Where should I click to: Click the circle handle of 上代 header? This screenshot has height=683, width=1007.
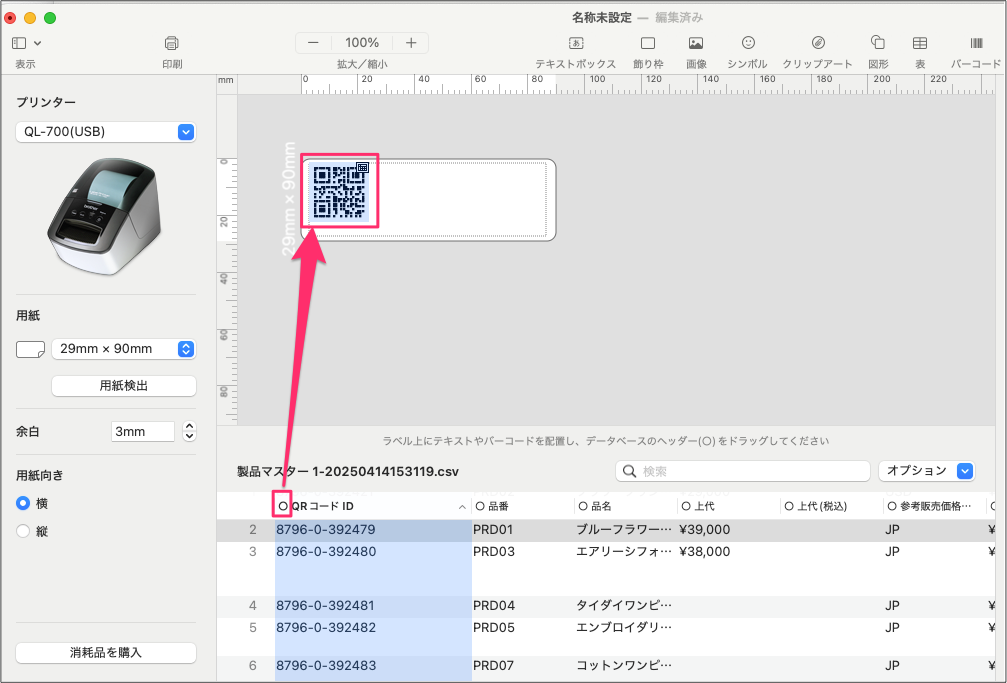[x=686, y=506]
